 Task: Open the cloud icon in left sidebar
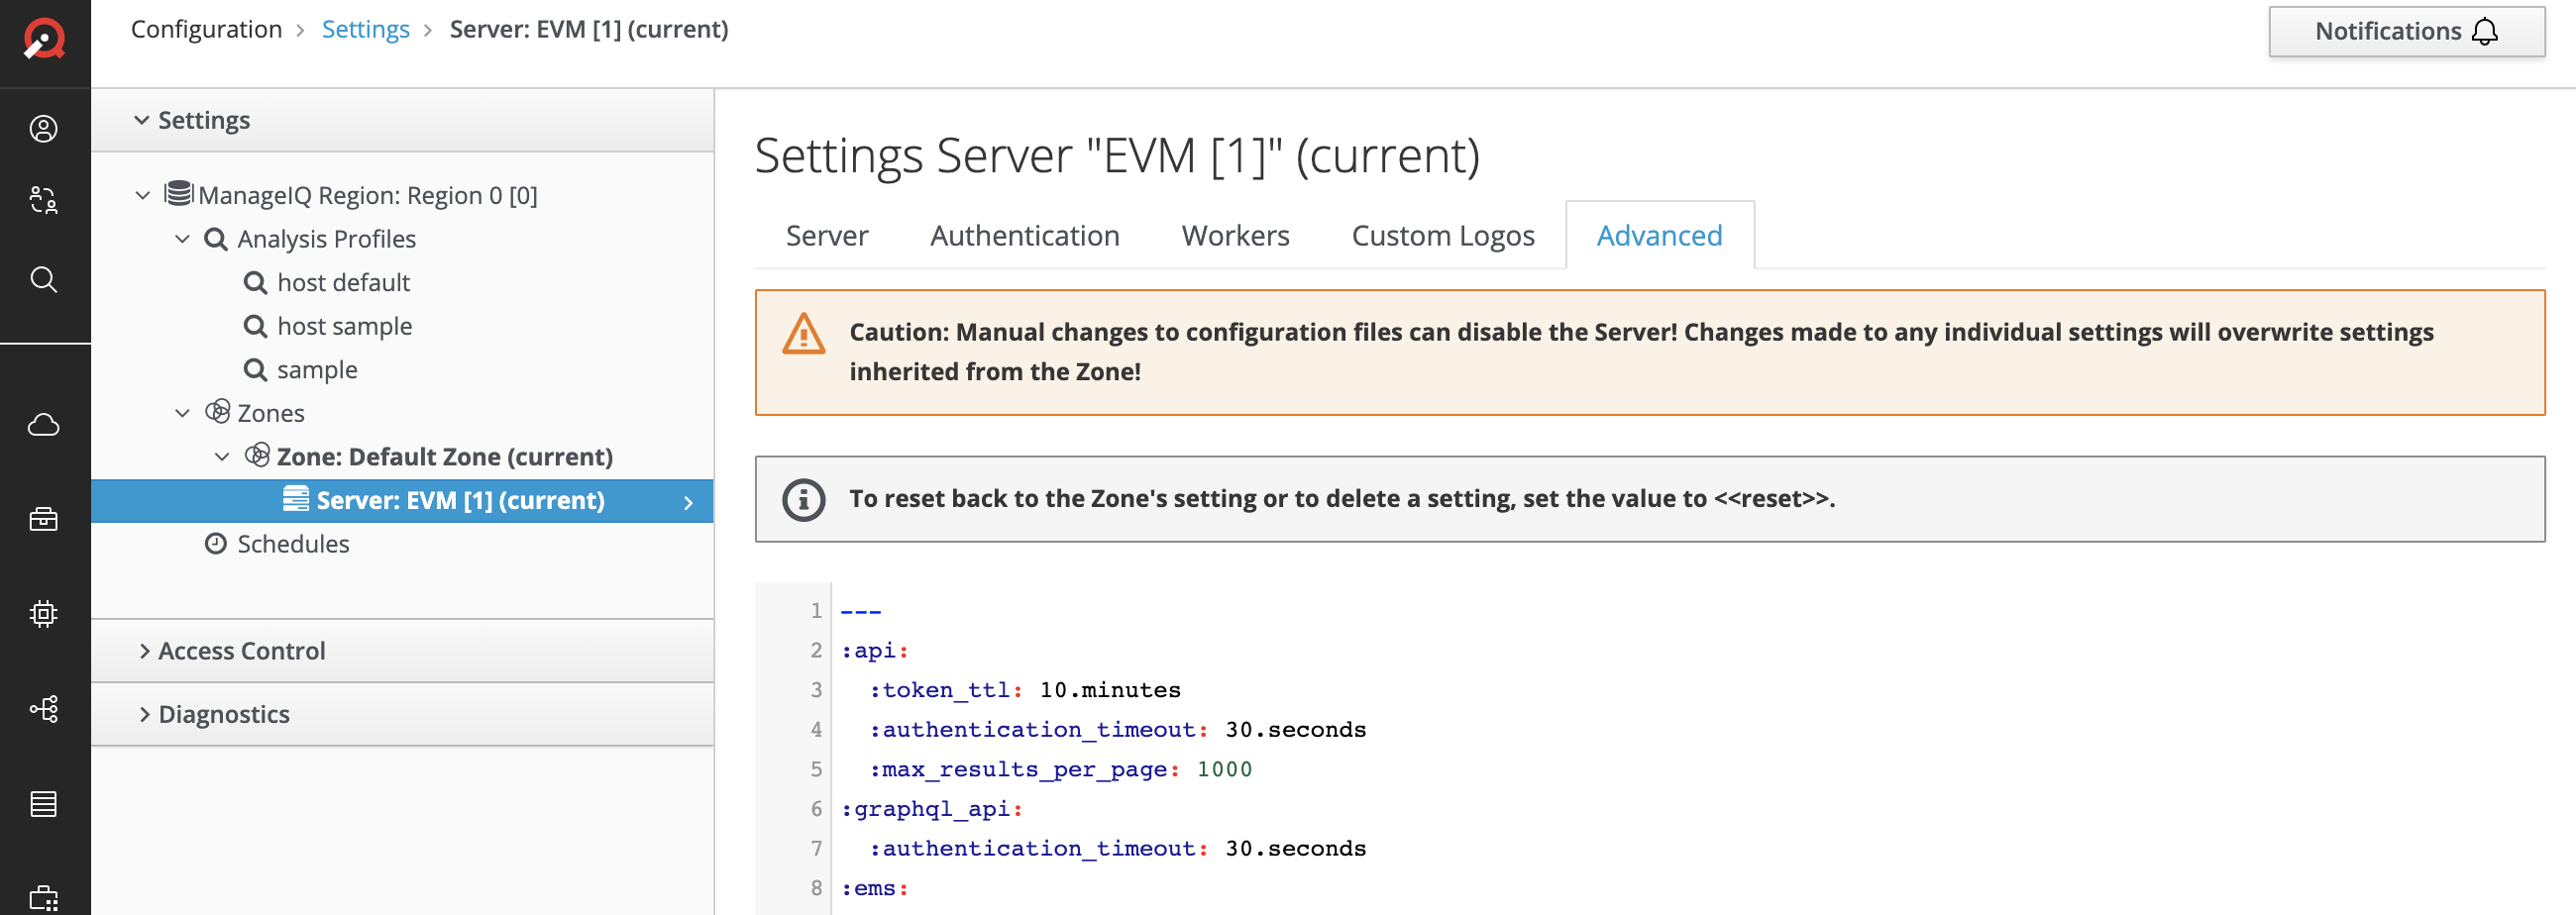pos(44,425)
